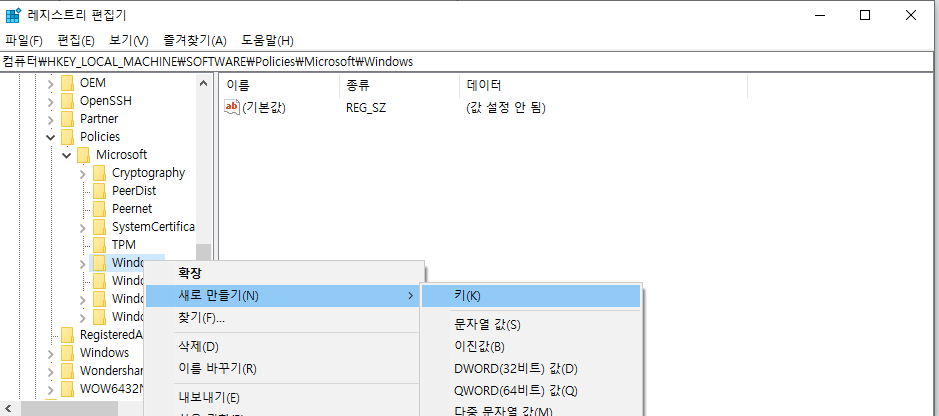
Task: Select the WOW6432Node folder icon
Action: point(68,388)
